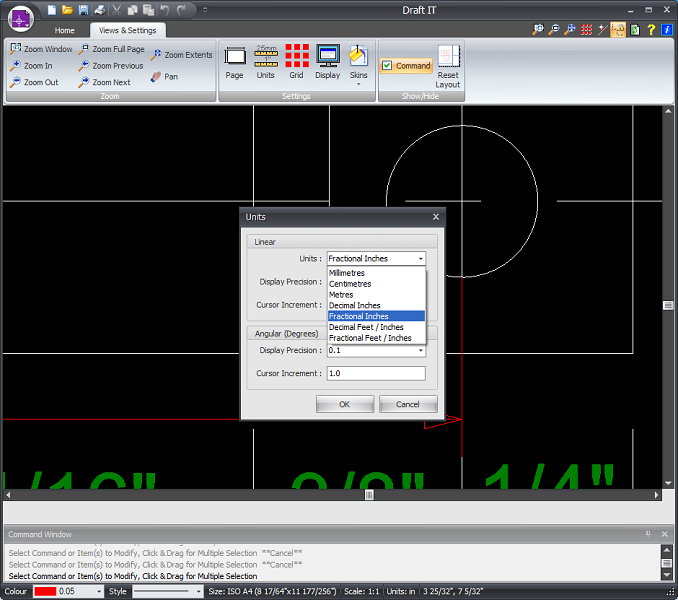
Task: Open the Draft IT application menu orb
Action: 20,19
